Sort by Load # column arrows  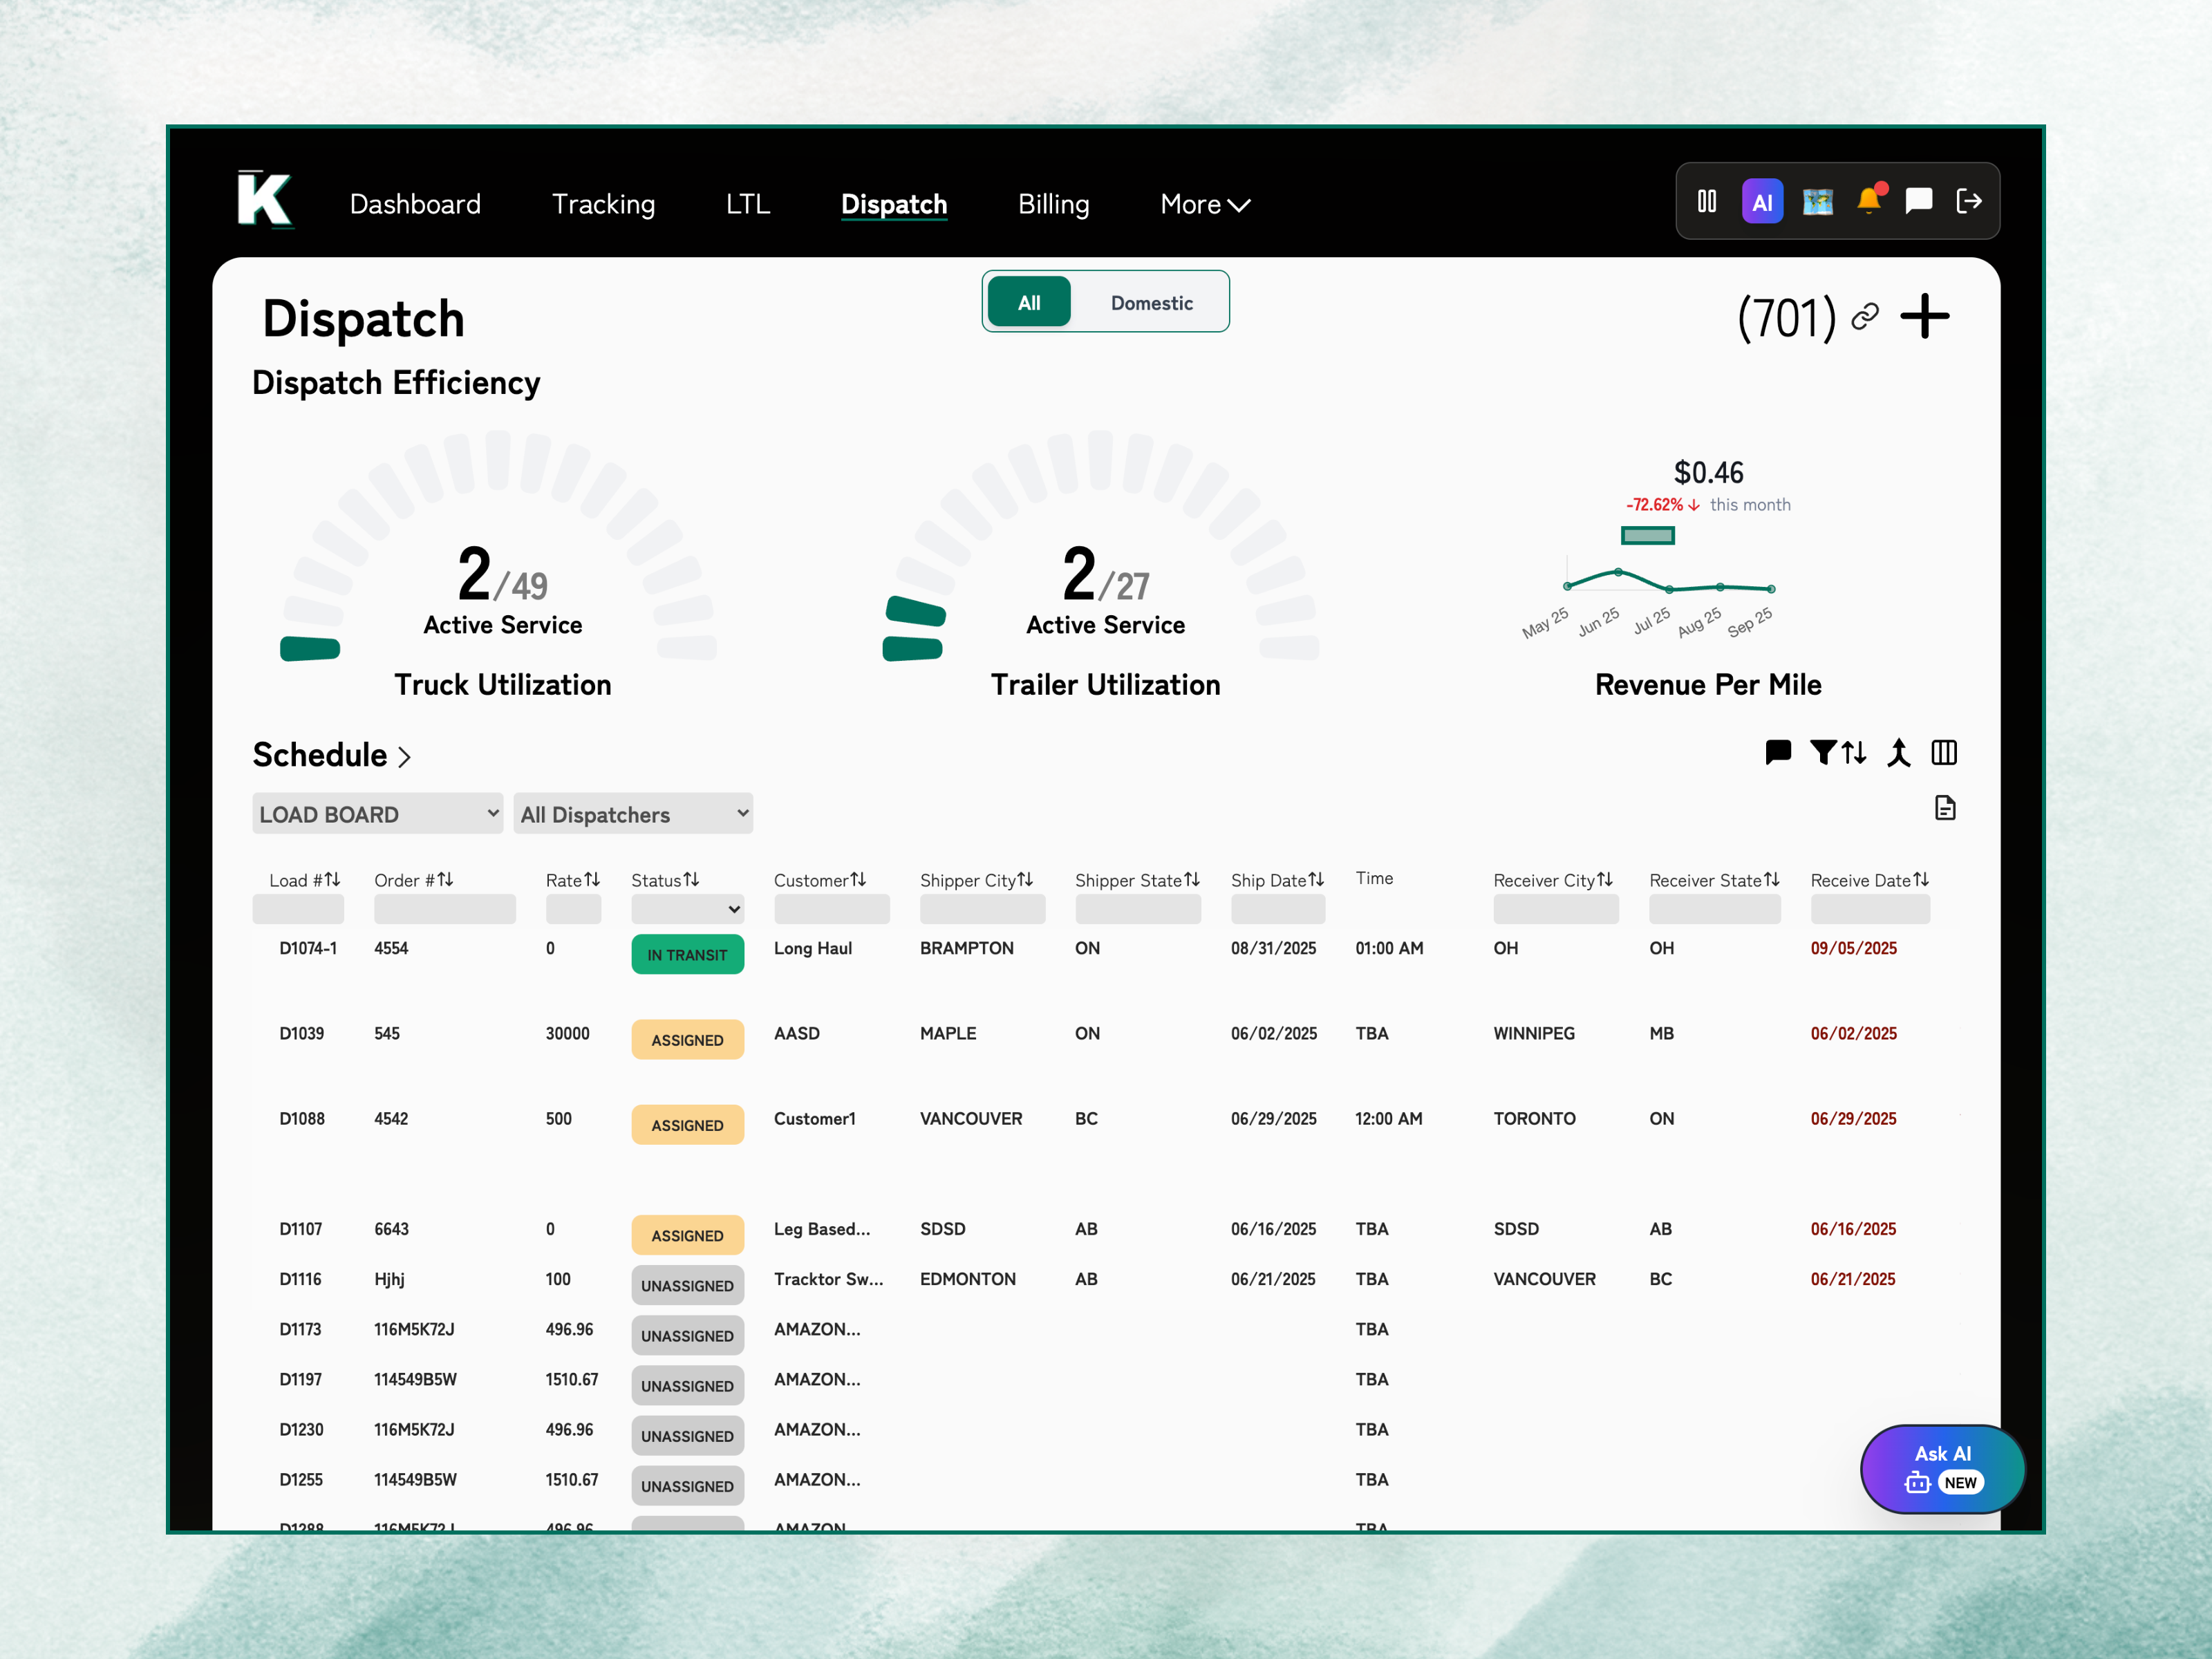pyautogui.click(x=332, y=879)
